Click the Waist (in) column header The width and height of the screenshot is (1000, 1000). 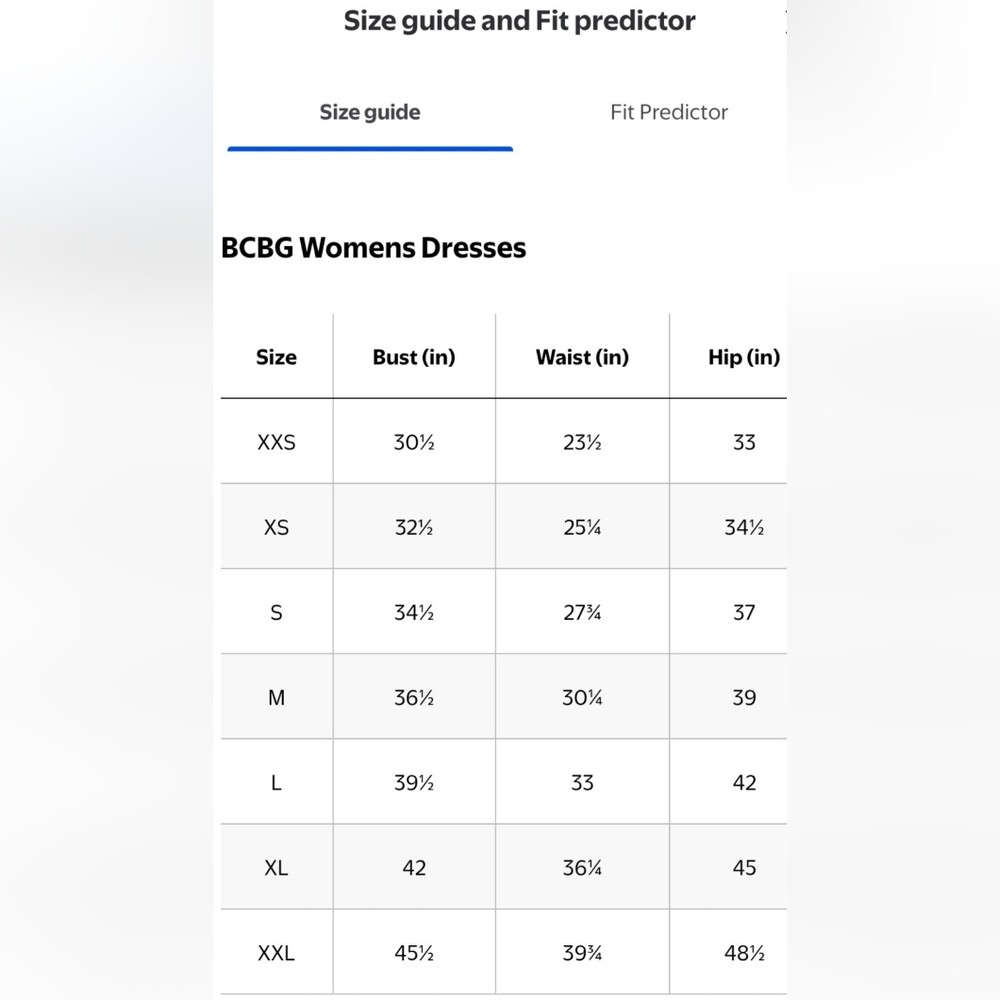[x=582, y=357]
